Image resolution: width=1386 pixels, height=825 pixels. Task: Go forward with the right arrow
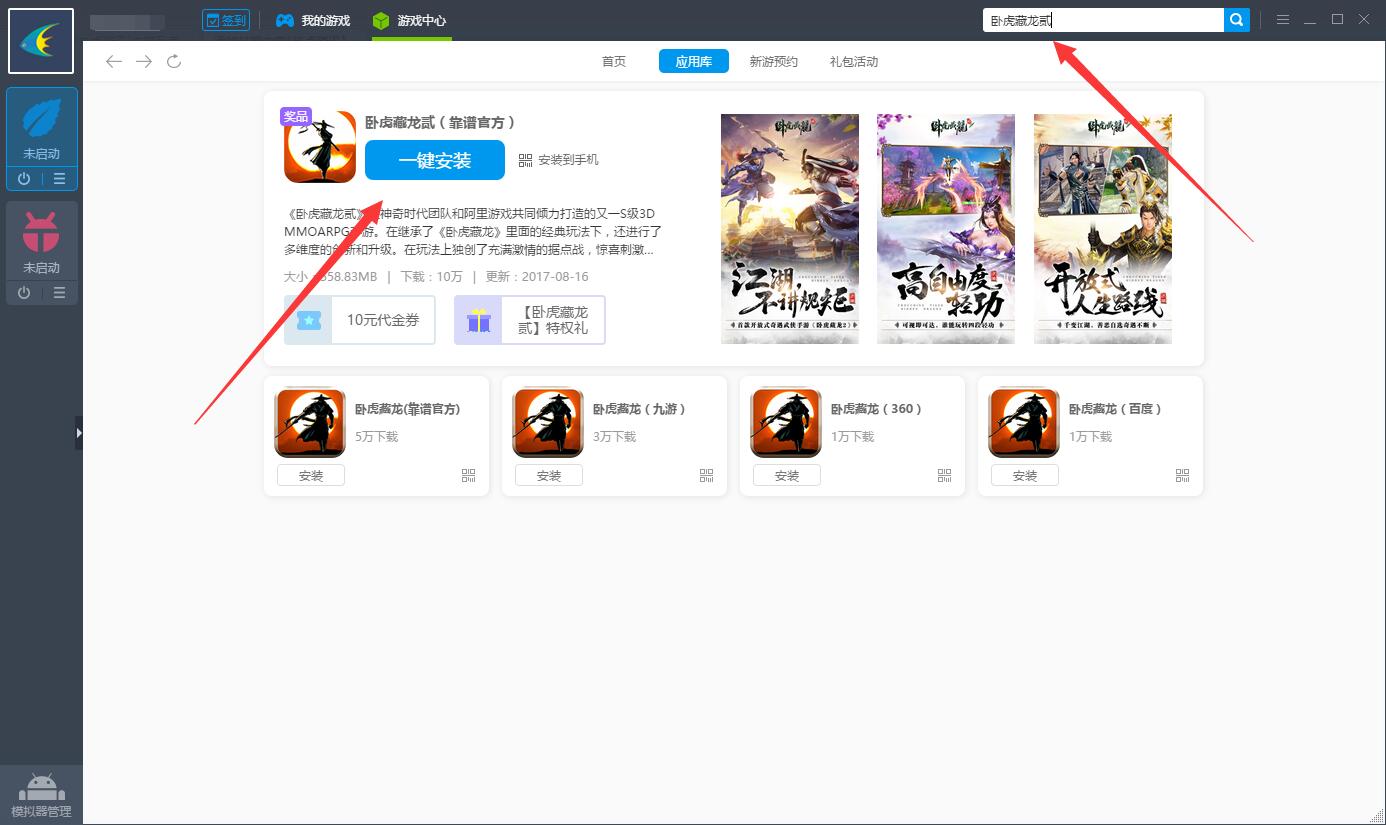144,62
